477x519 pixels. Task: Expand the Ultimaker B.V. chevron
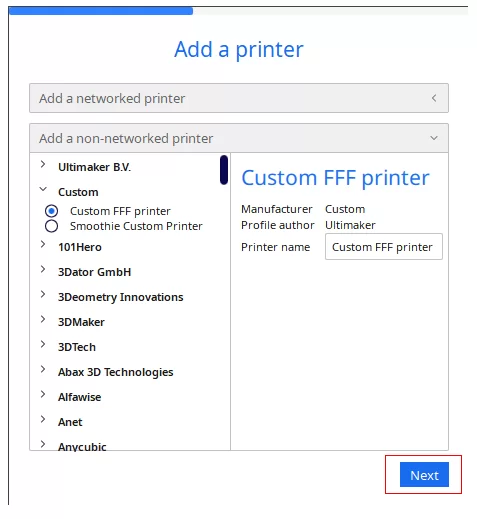(x=43, y=164)
